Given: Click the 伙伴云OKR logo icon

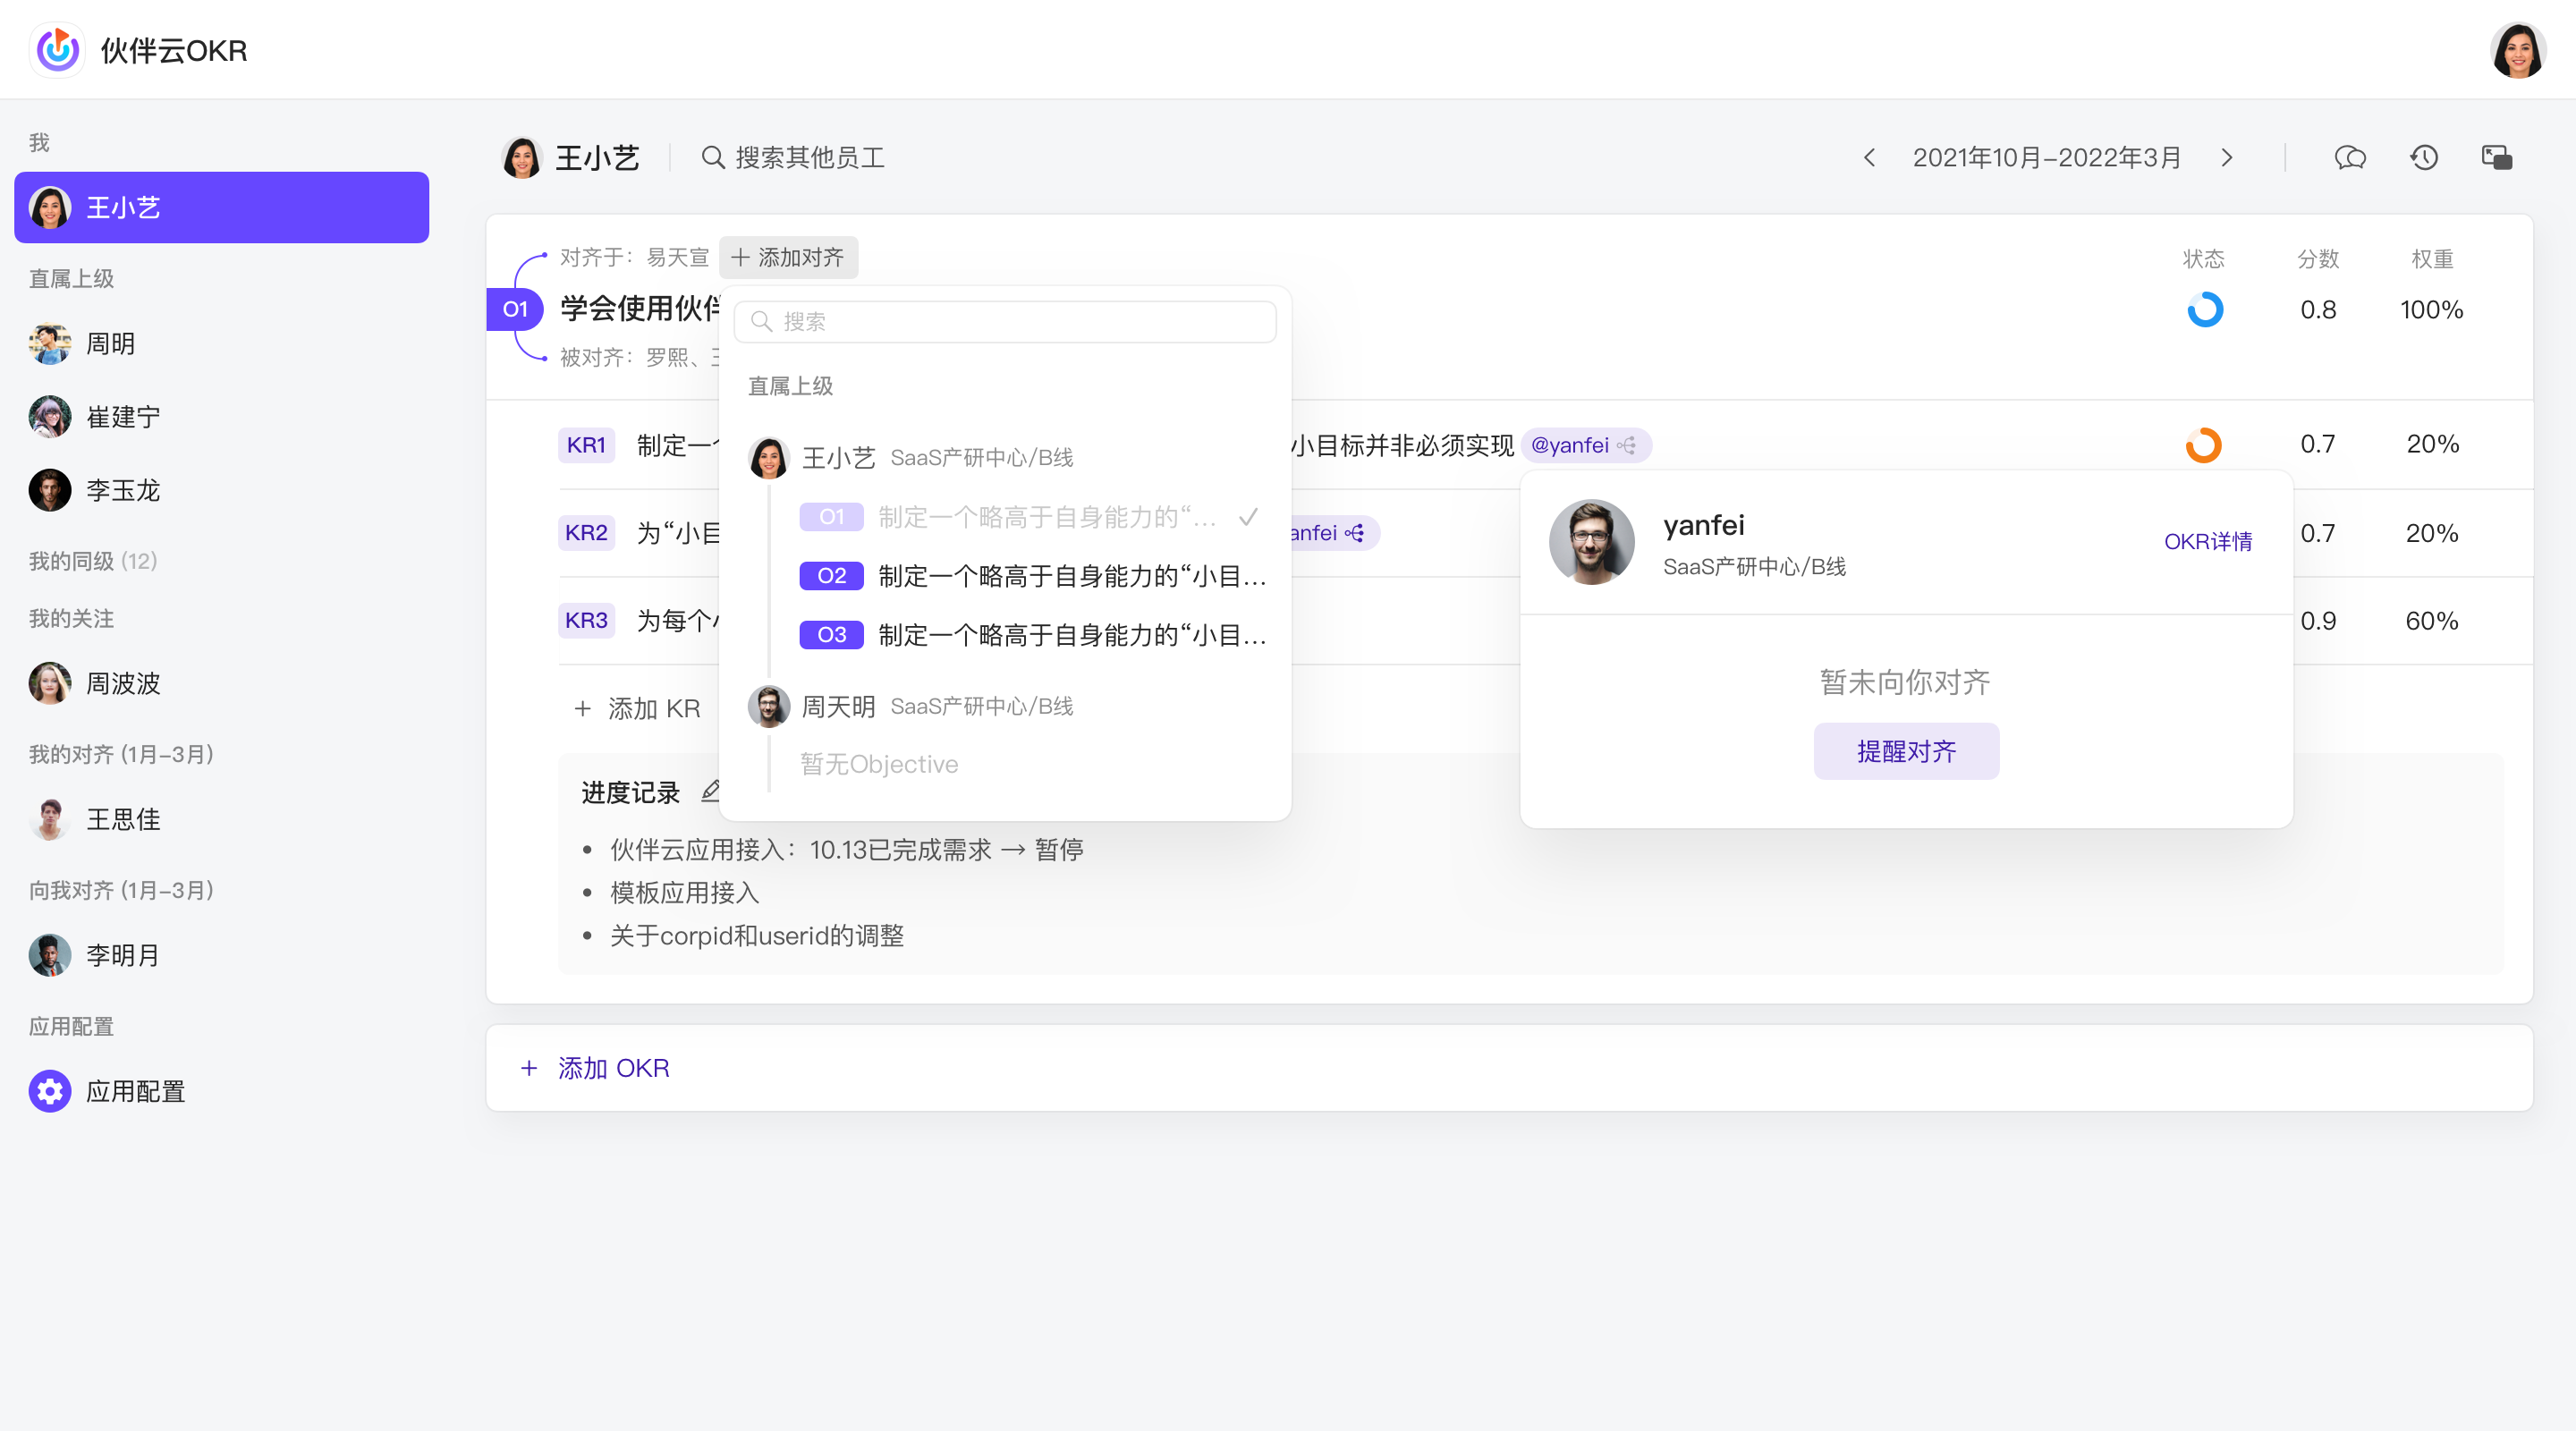Looking at the screenshot, I should pyautogui.click(x=58, y=49).
